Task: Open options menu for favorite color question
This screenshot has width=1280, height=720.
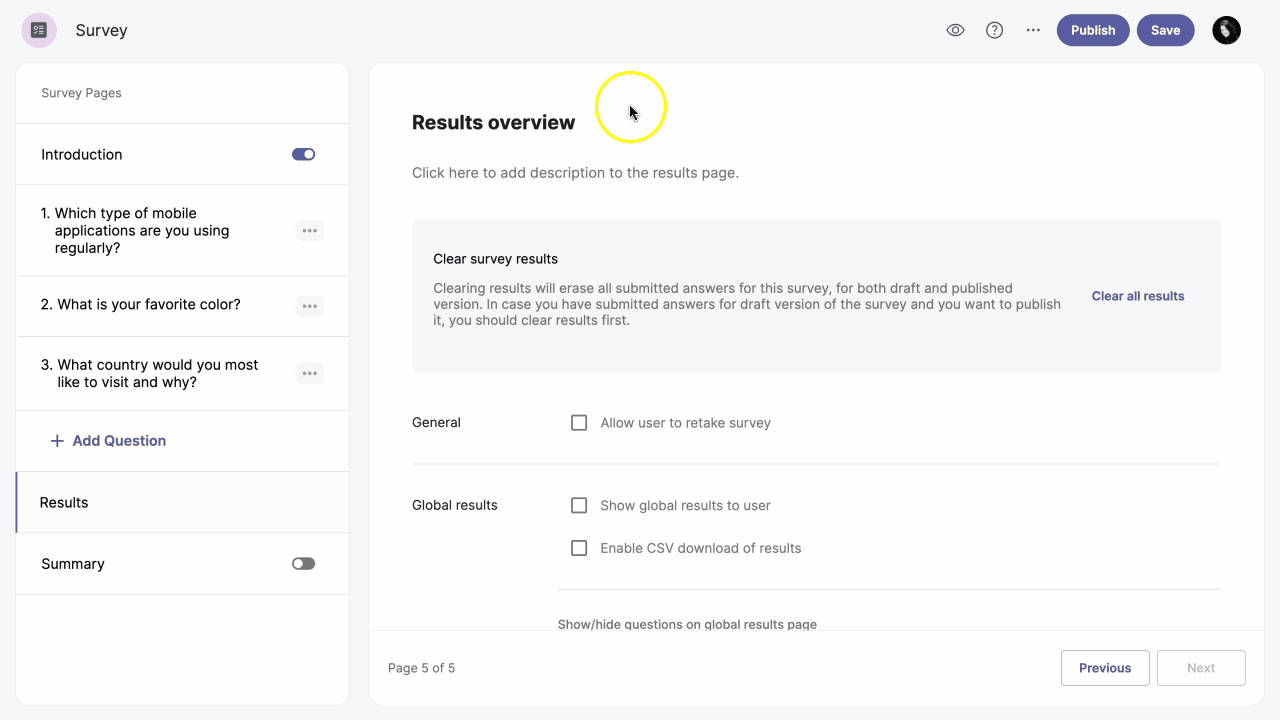Action: (310, 306)
